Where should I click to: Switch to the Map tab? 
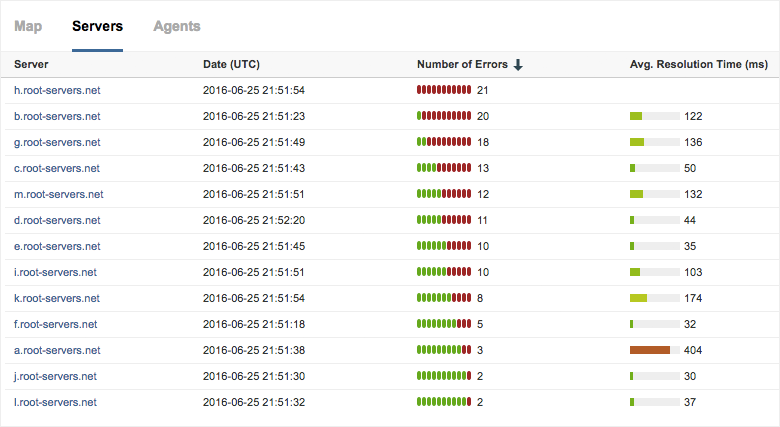click(28, 27)
